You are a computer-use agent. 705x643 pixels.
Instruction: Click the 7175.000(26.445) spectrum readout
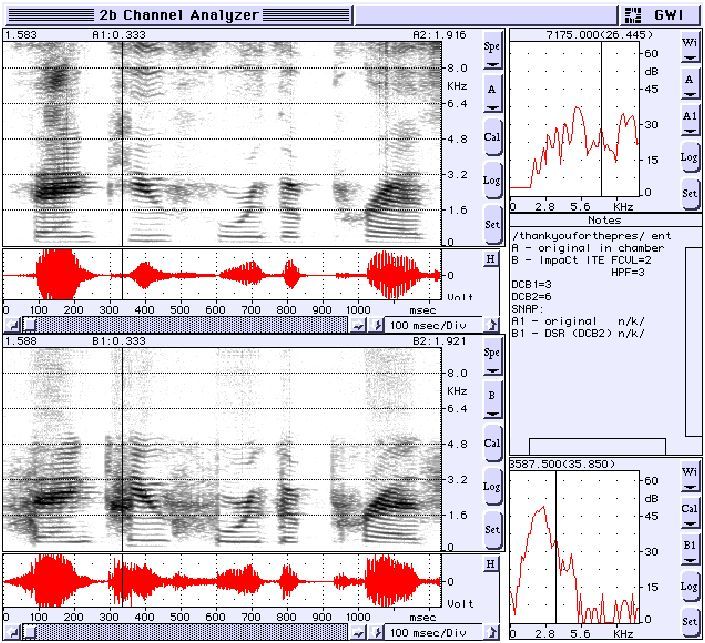point(599,35)
